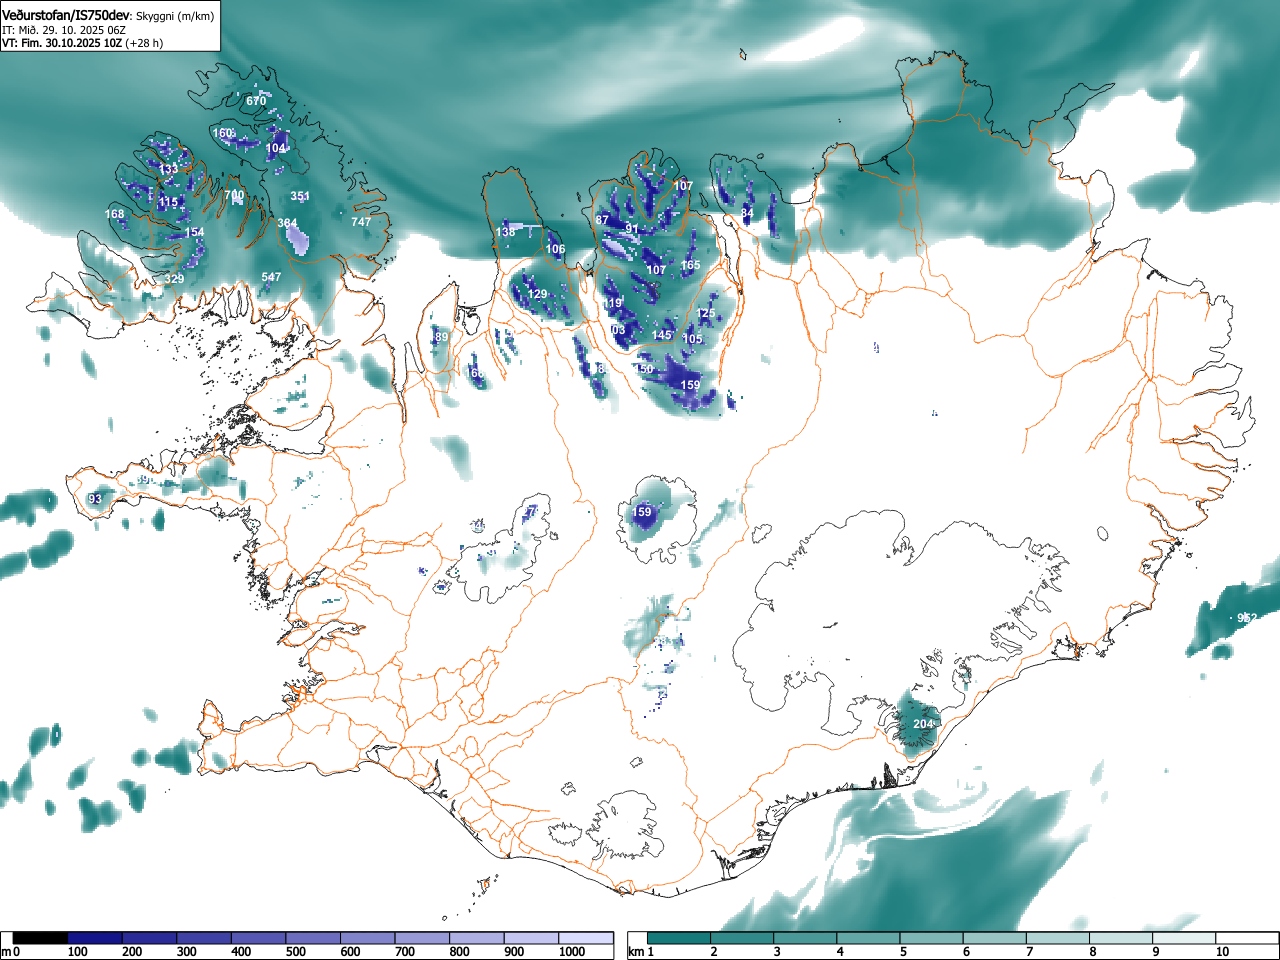Select the 500–600 m legend color swatch
Viewport: 1280px width, 960px height.
314,938
